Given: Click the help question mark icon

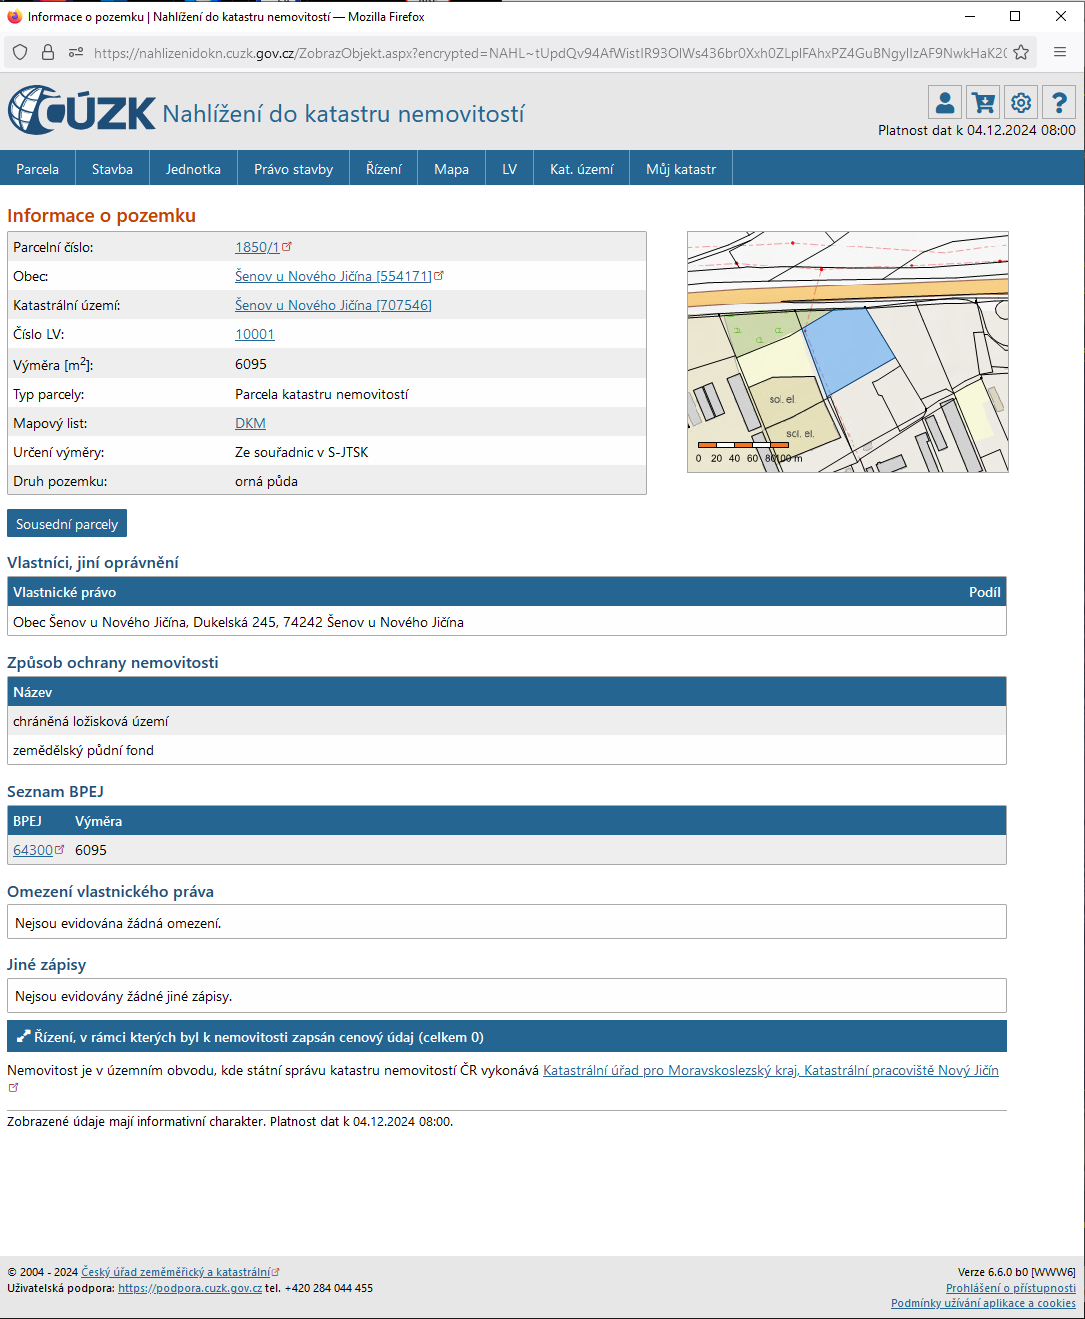Looking at the screenshot, I should [1059, 103].
